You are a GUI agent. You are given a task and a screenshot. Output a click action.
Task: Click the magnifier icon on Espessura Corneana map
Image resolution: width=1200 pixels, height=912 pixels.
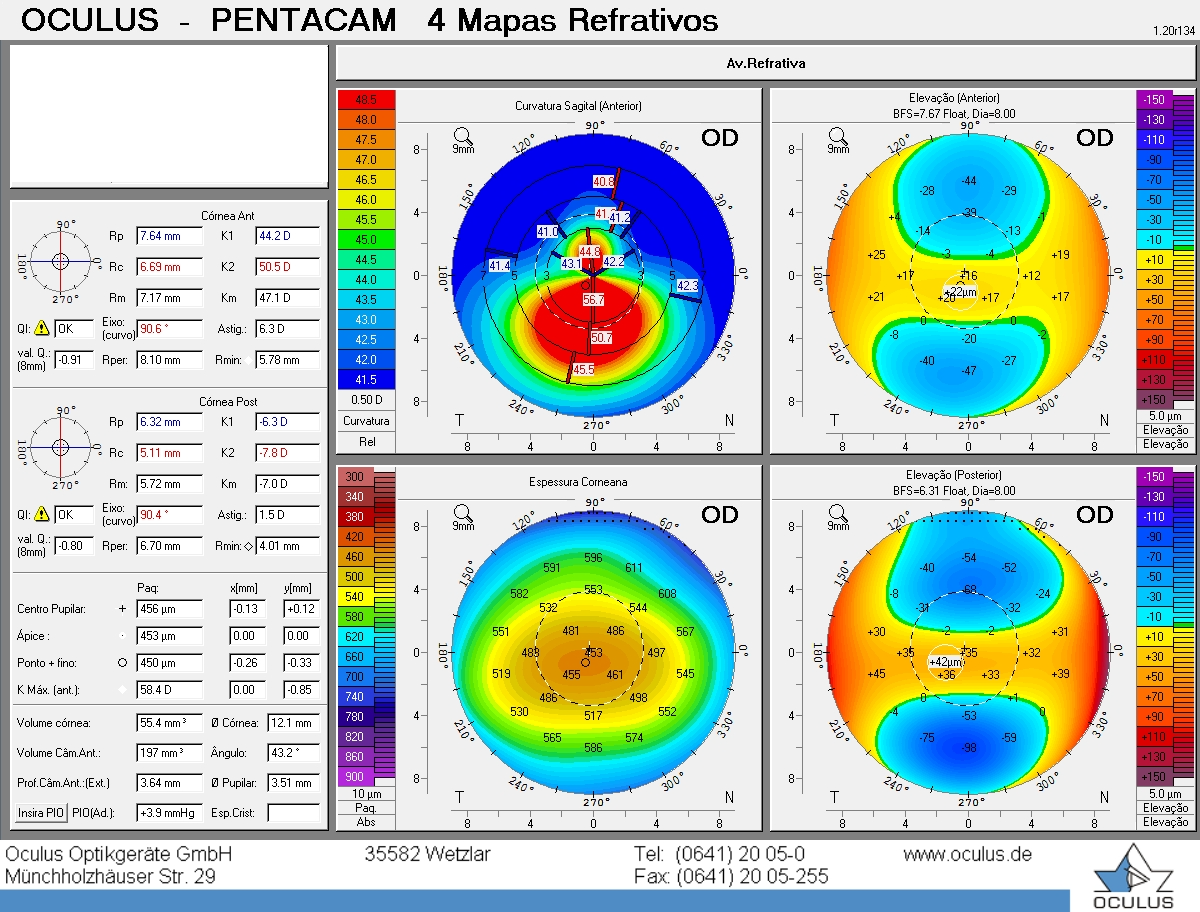pyautogui.click(x=463, y=512)
